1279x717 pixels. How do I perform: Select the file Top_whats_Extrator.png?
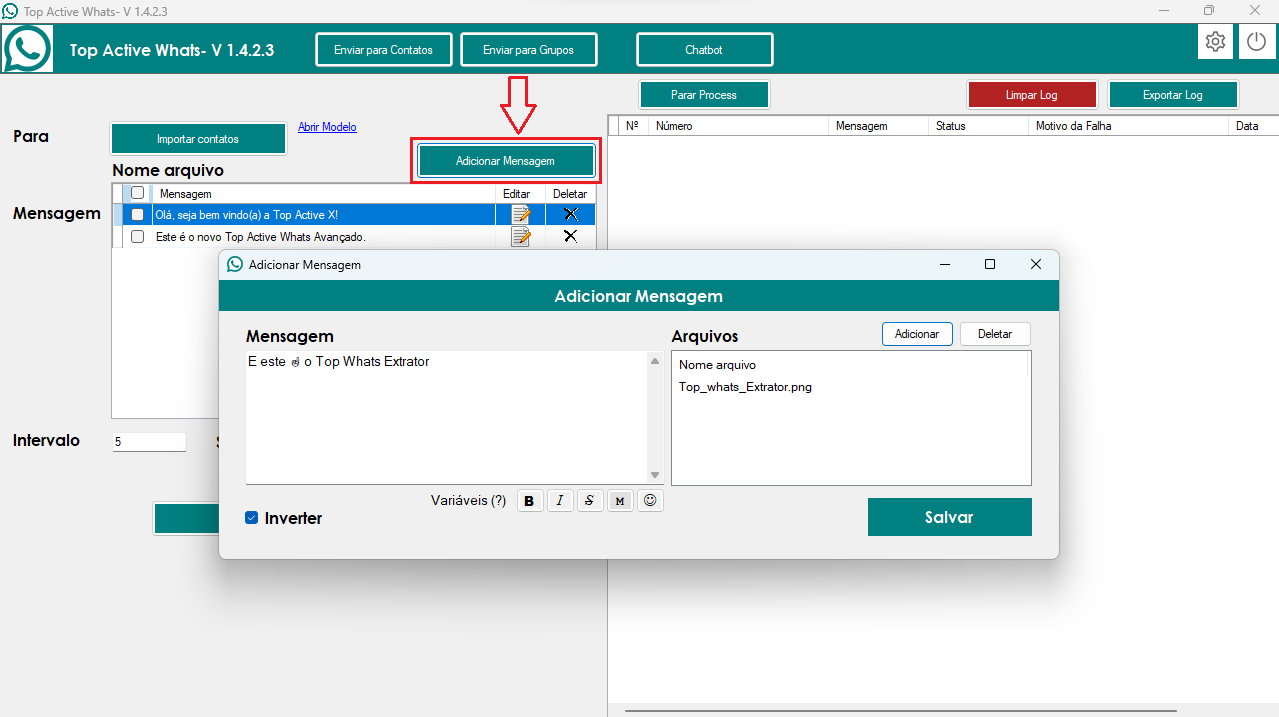pyautogui.click(x=745, y=387)
